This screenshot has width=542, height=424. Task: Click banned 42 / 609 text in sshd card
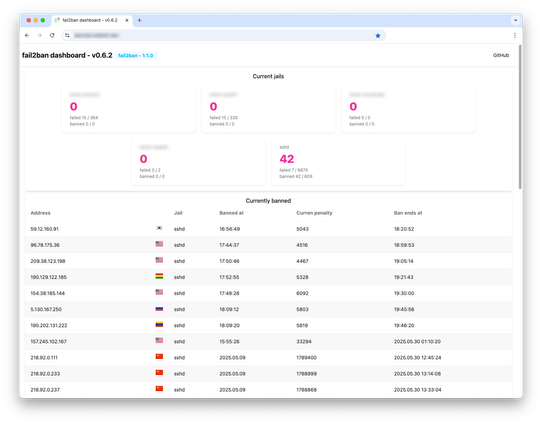tap(296, 177)
